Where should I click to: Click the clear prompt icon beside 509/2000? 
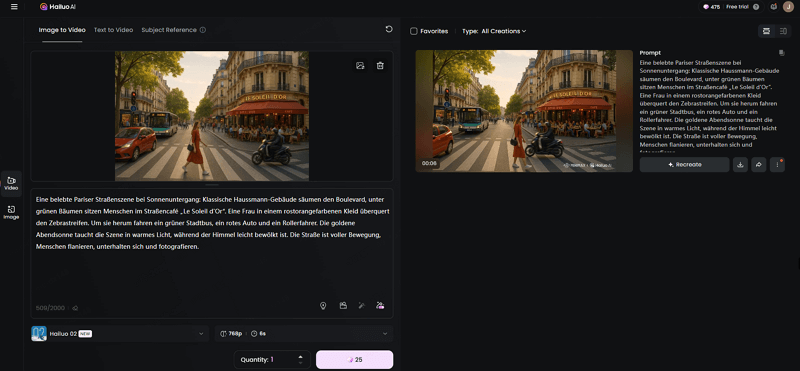[x=76, y=308]
